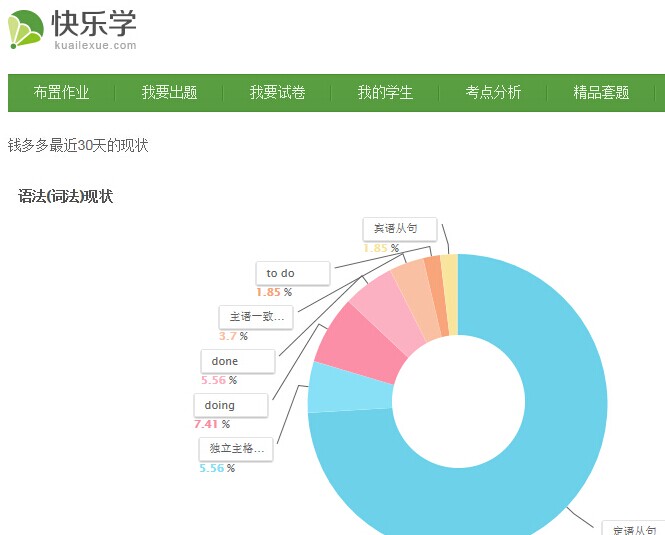Select the 主语一致 chart label

(256, 317)
